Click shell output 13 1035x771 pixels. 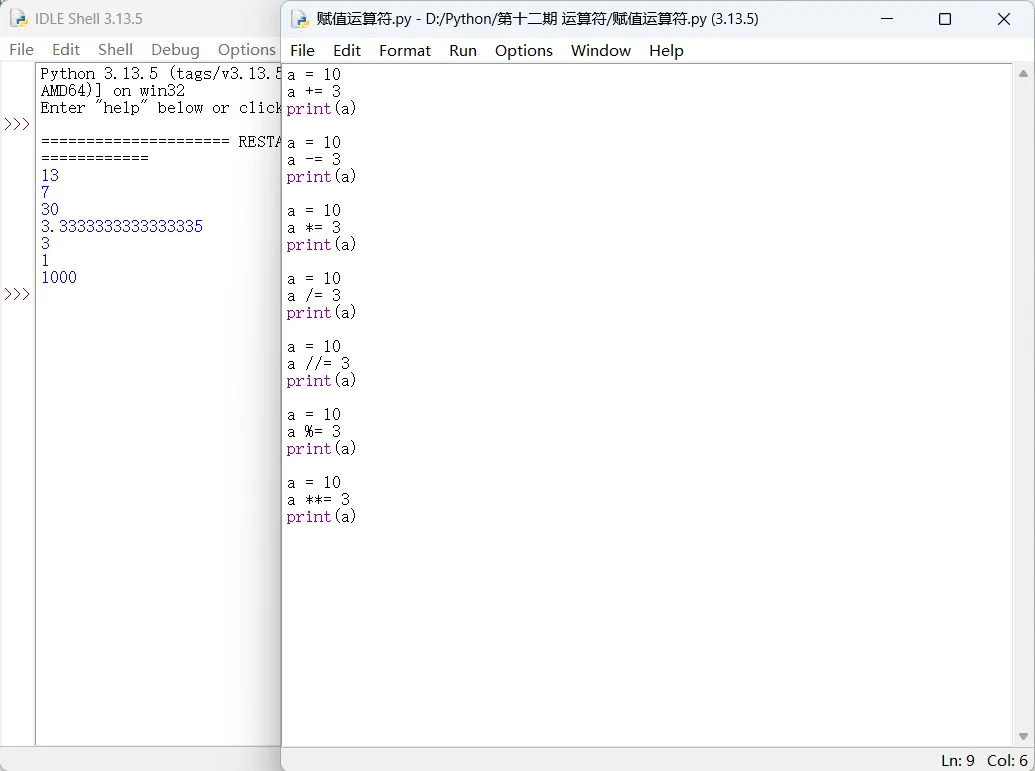(50, 176)
